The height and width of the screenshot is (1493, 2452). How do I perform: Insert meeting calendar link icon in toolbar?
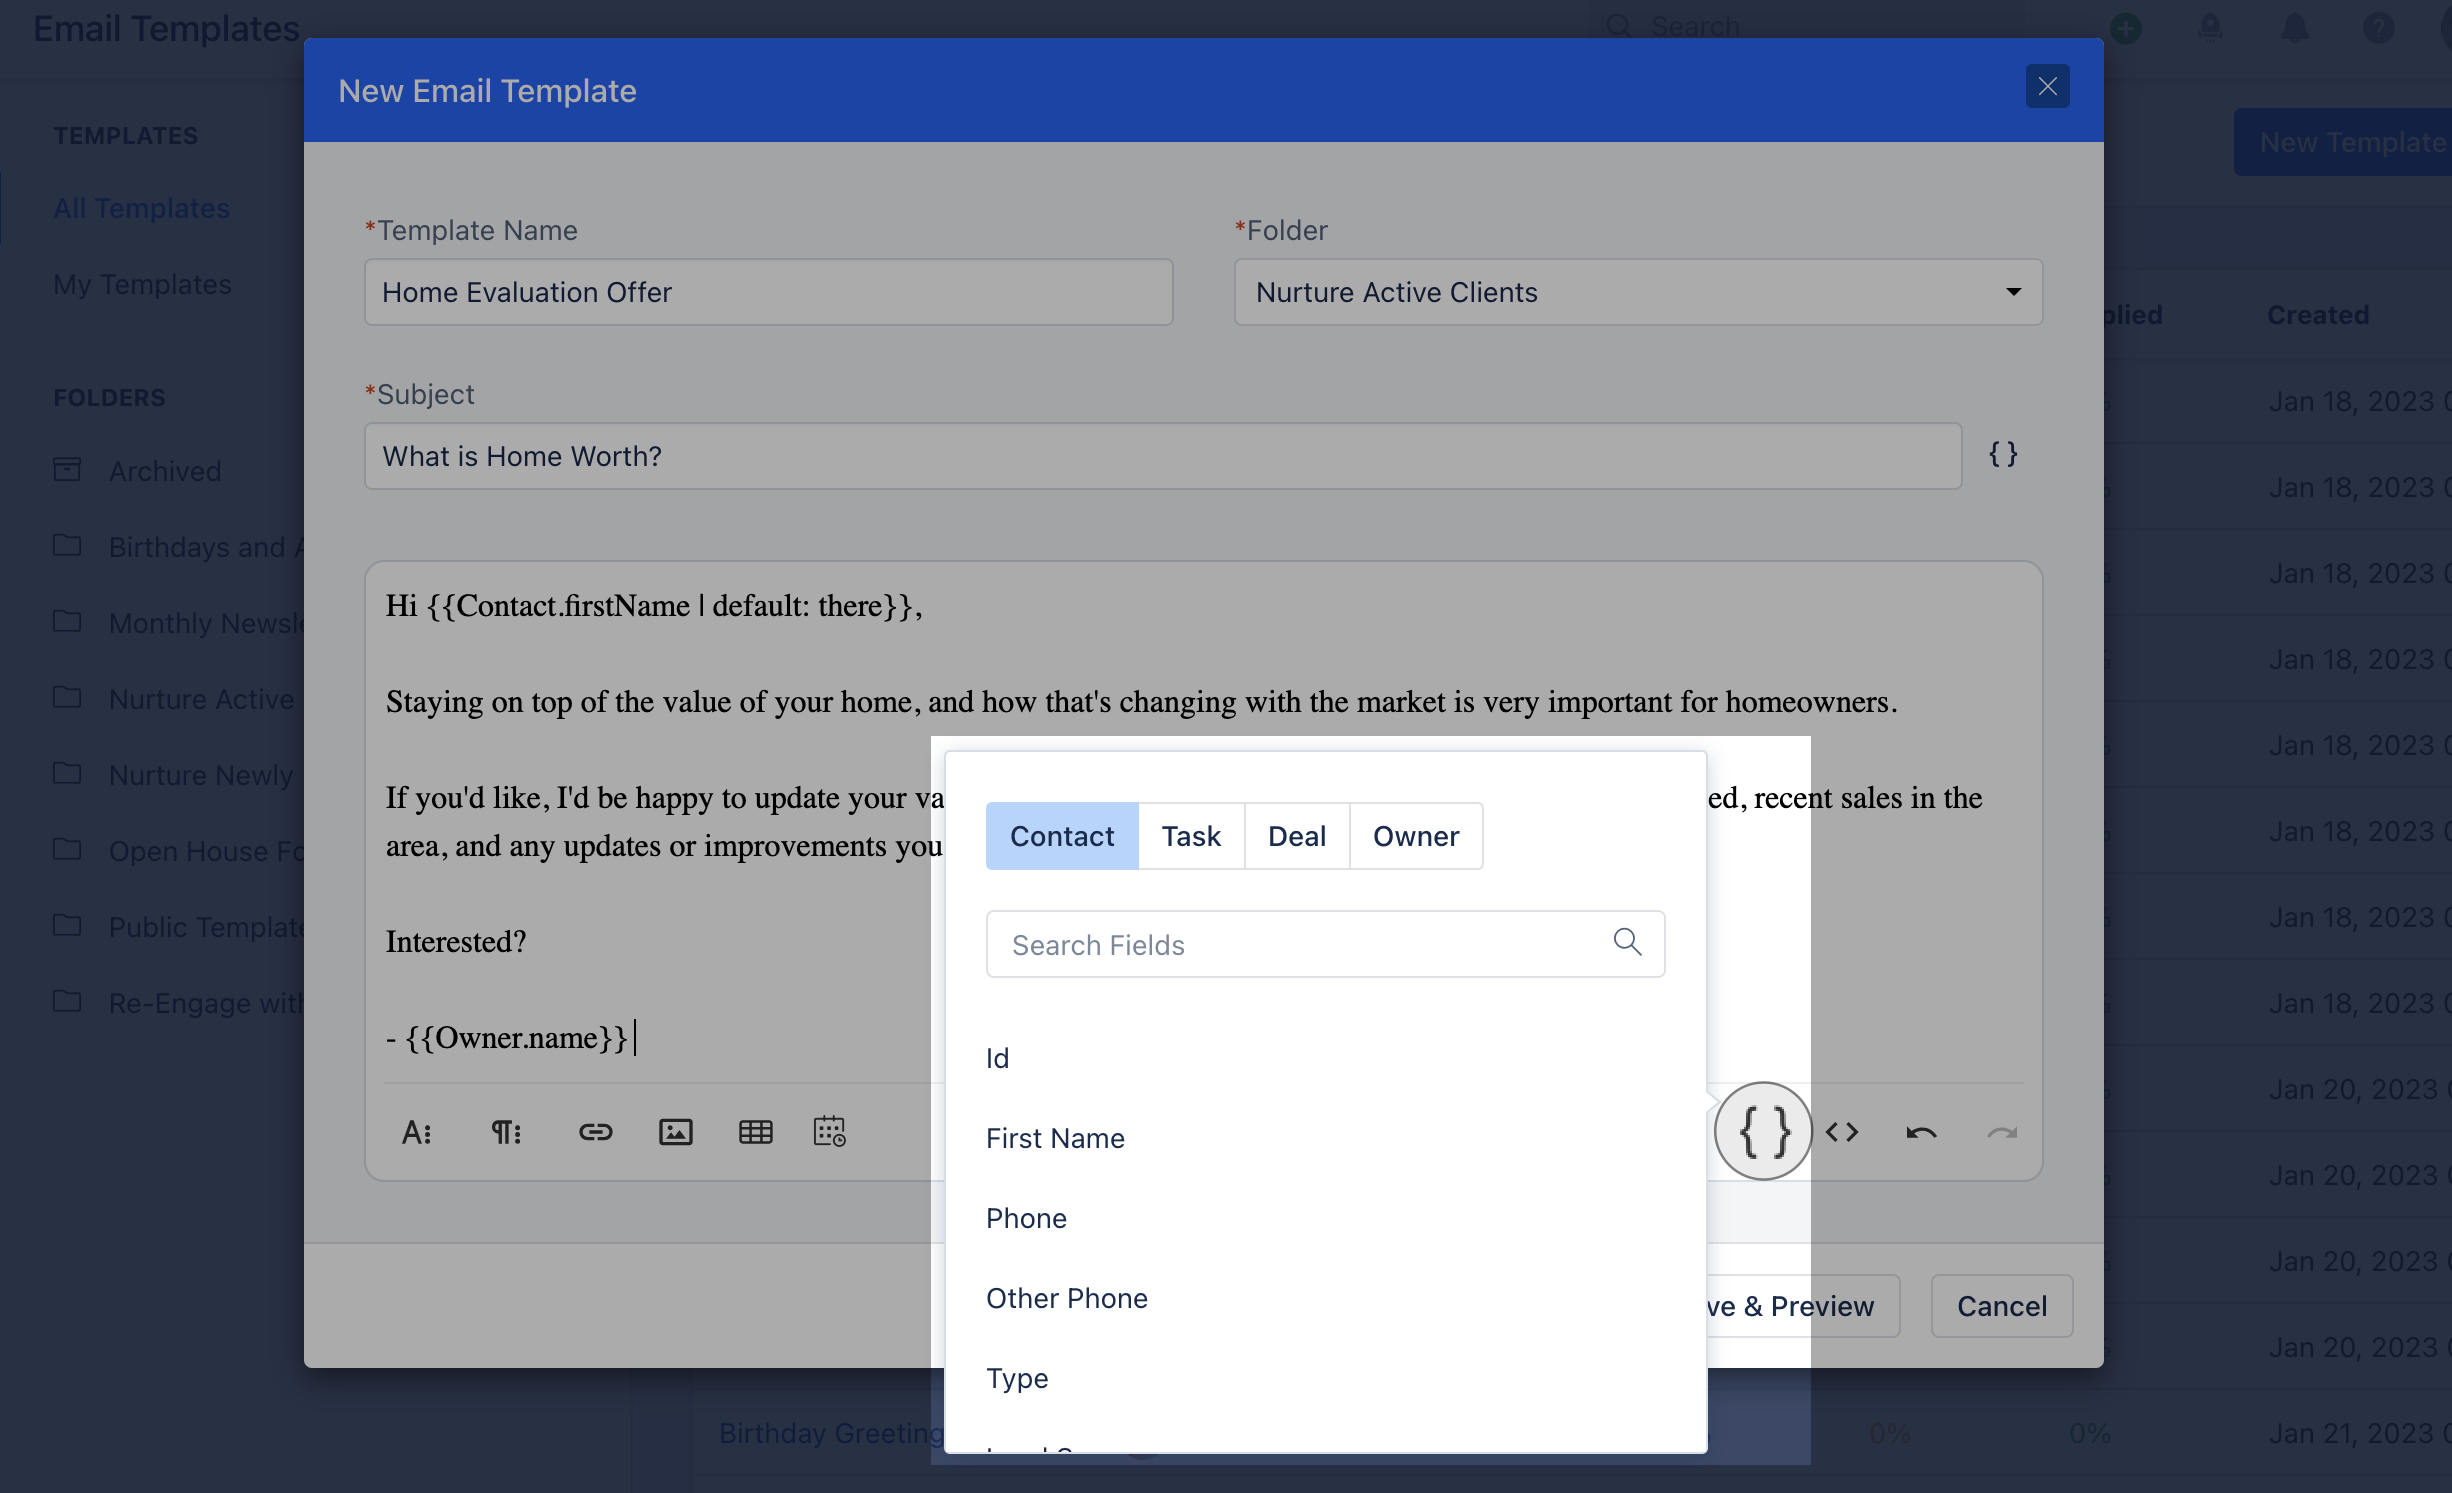[x=830, y=1132]
